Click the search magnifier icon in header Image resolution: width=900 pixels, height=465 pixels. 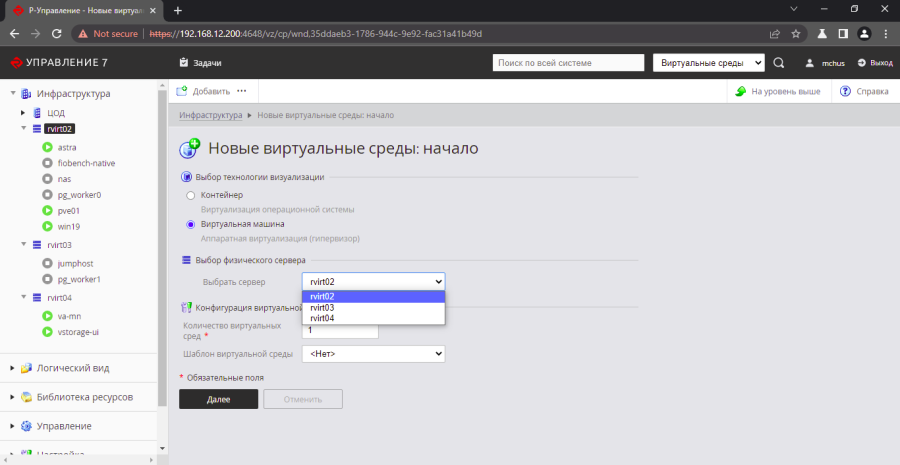click(x=780, y=63)
